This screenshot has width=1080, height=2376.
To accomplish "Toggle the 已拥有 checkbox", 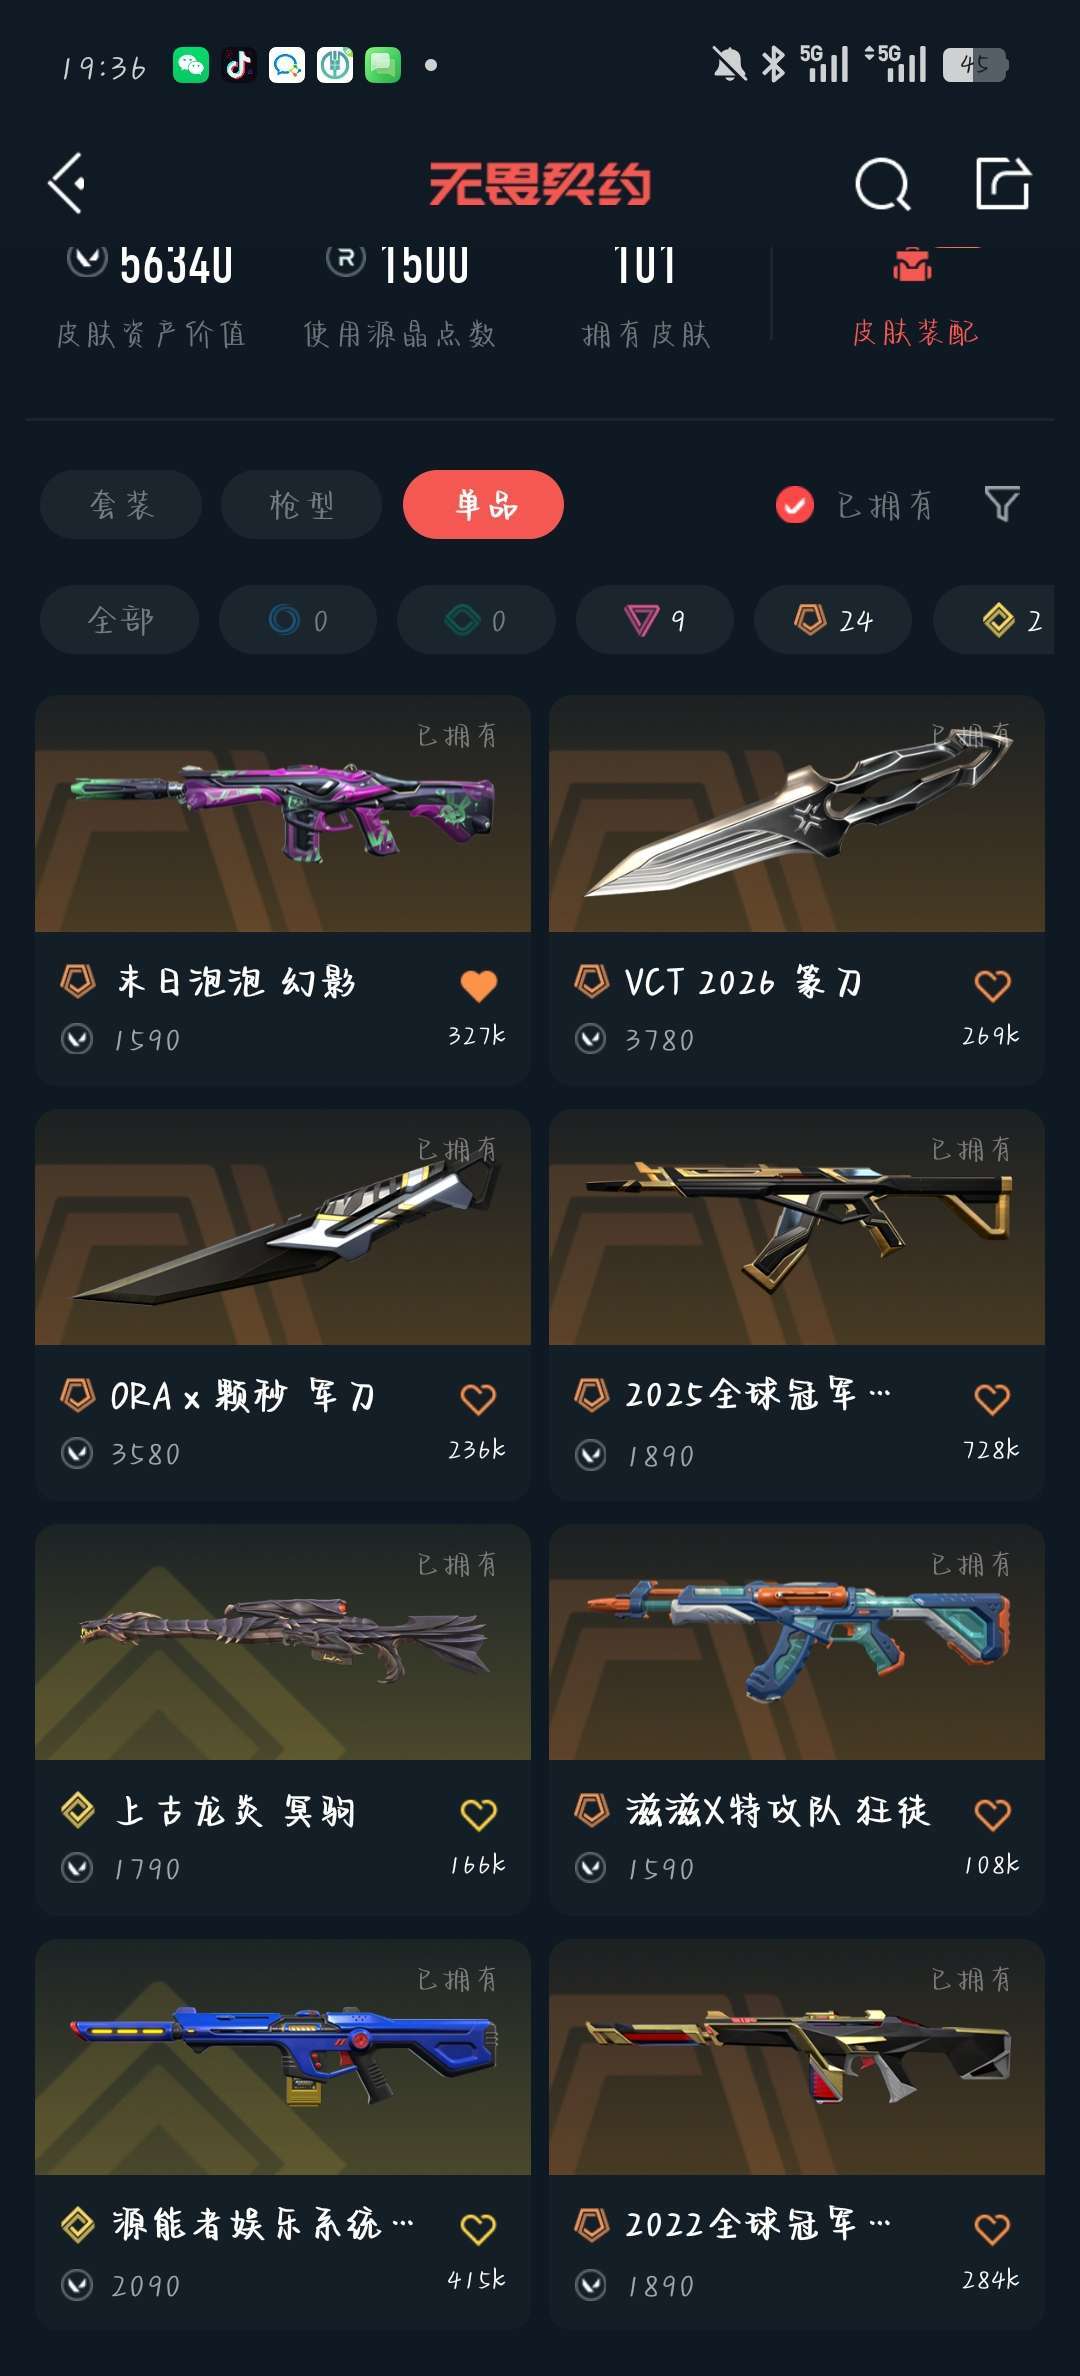I will click(795, 505).
